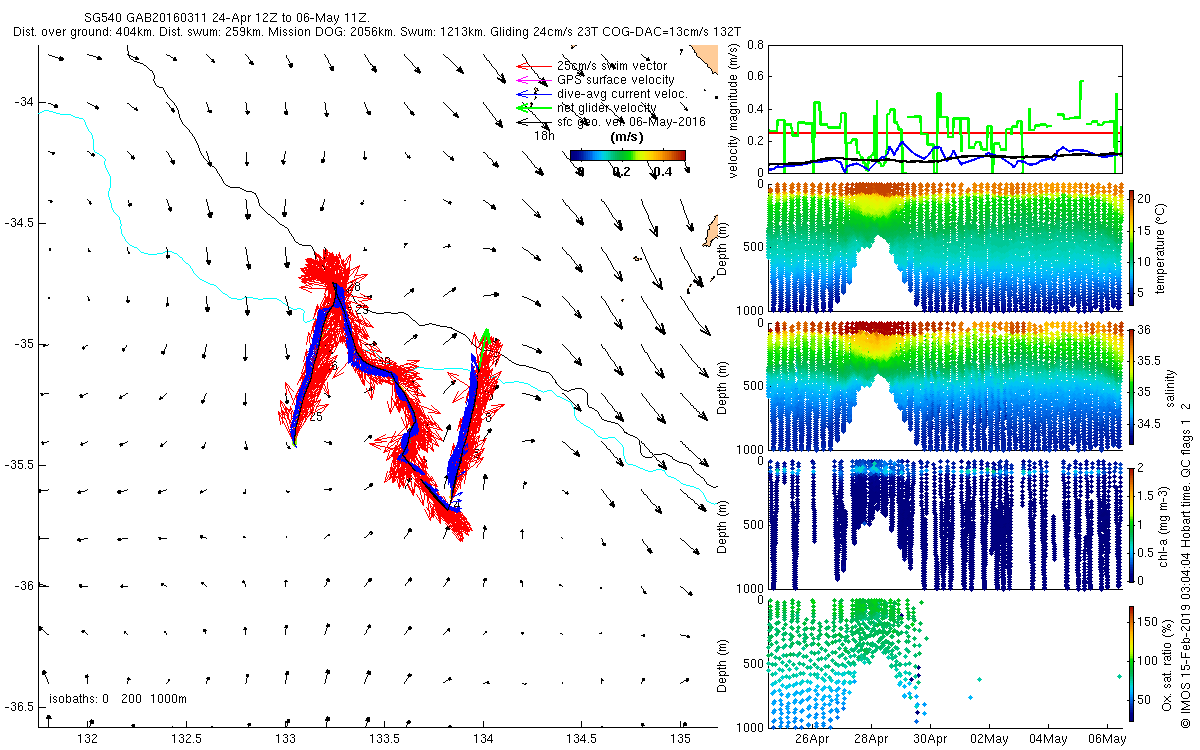Click the magenta GPS surface velocity legend arrow

(x=535, y=80)
